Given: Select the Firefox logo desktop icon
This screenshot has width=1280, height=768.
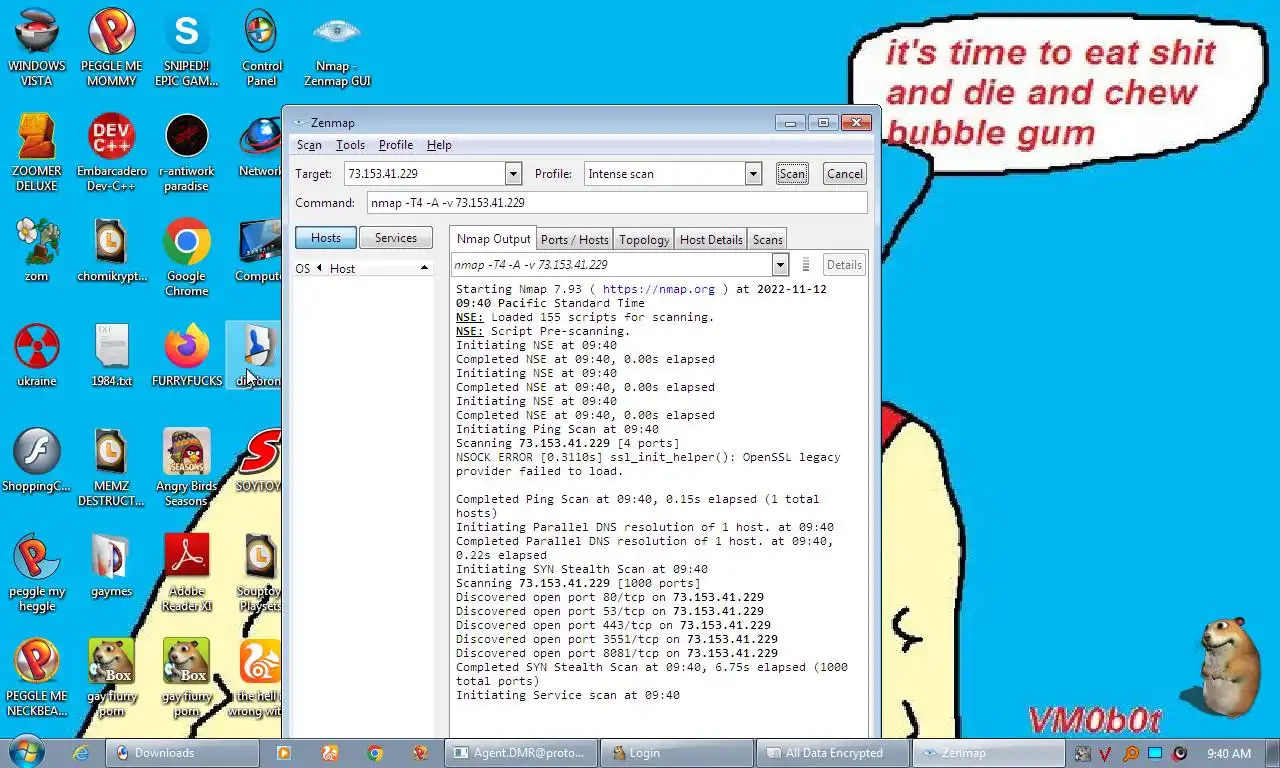Looking at the screenshot, I should tap(186, 355).
